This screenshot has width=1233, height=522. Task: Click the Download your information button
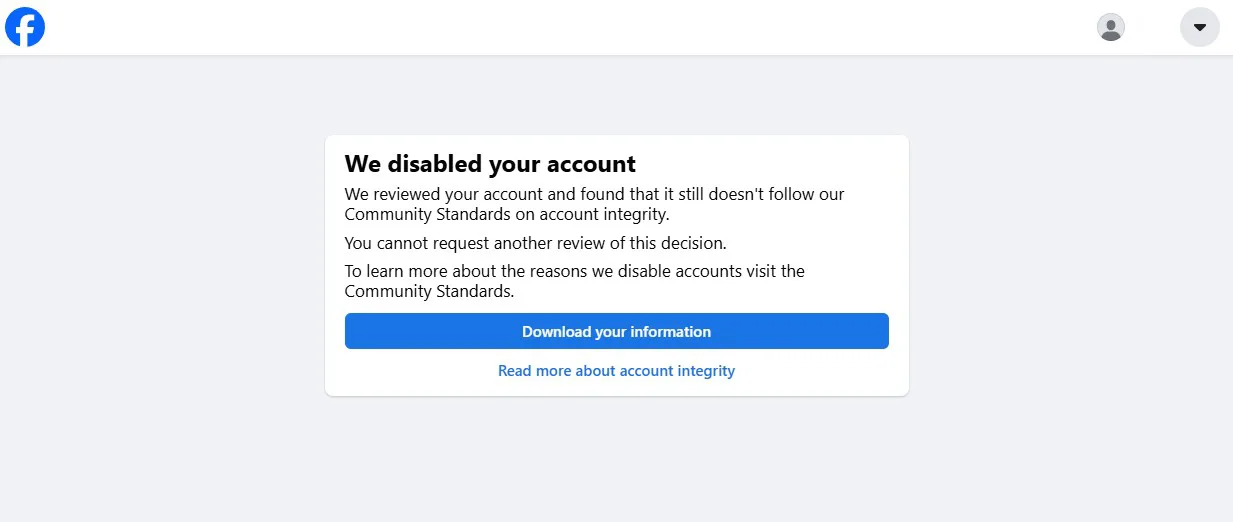pos(617,331)
